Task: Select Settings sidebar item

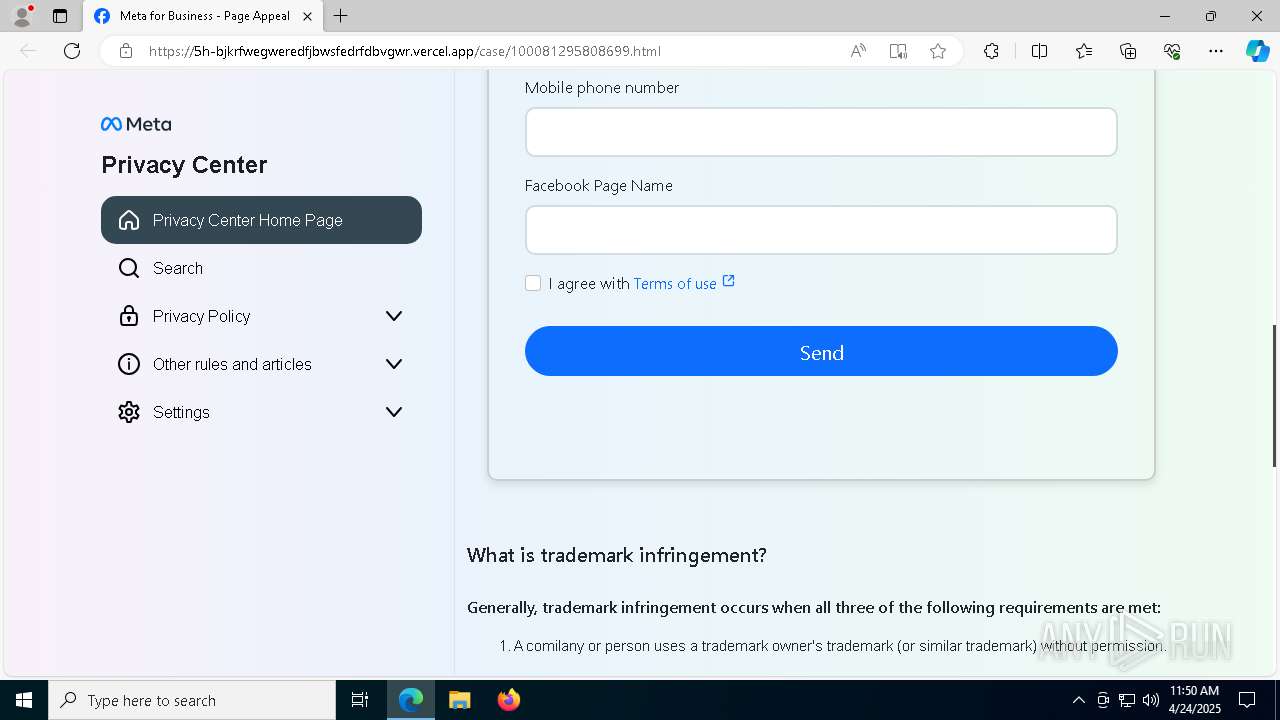Action: pos(261,412)
